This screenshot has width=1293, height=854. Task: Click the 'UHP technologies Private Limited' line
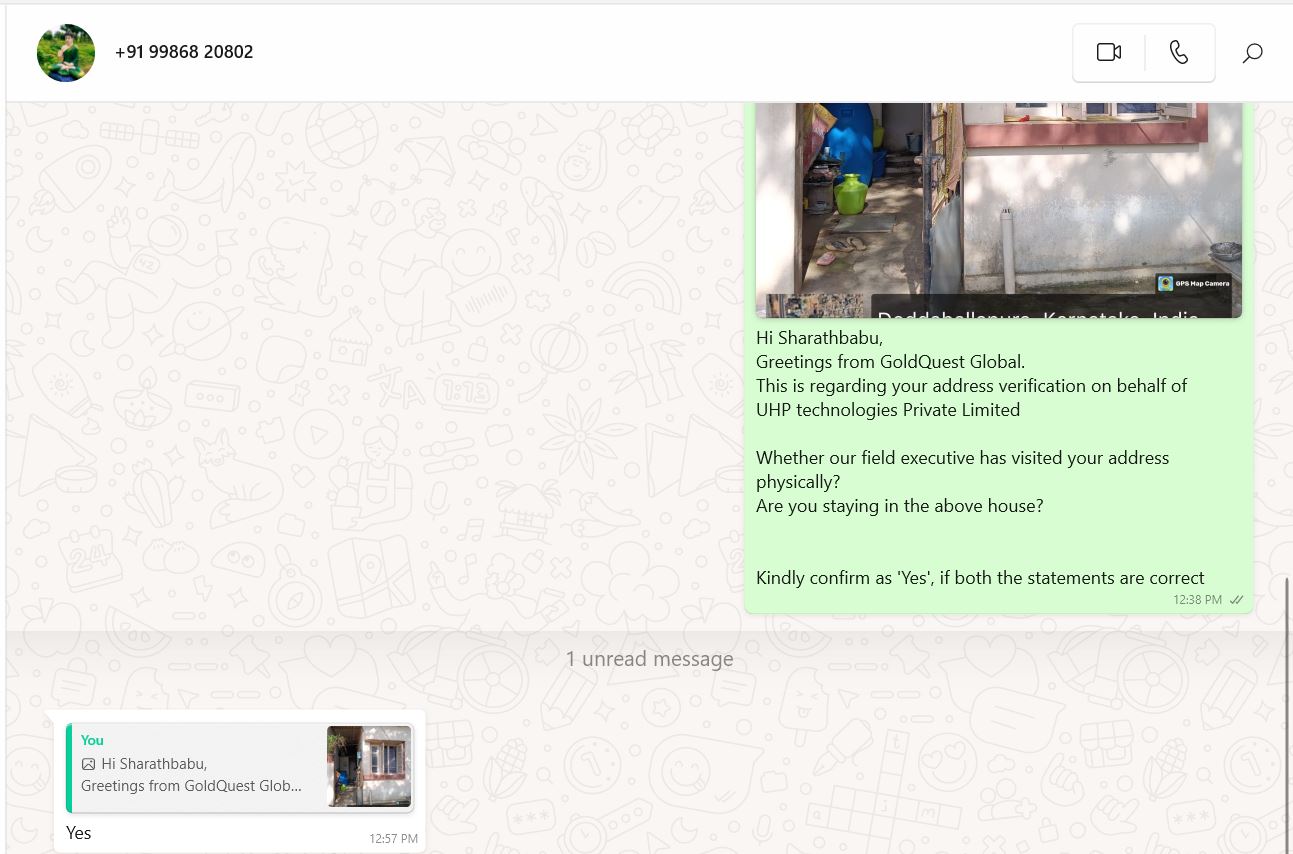pyautogui.click(x=888, y=410)
